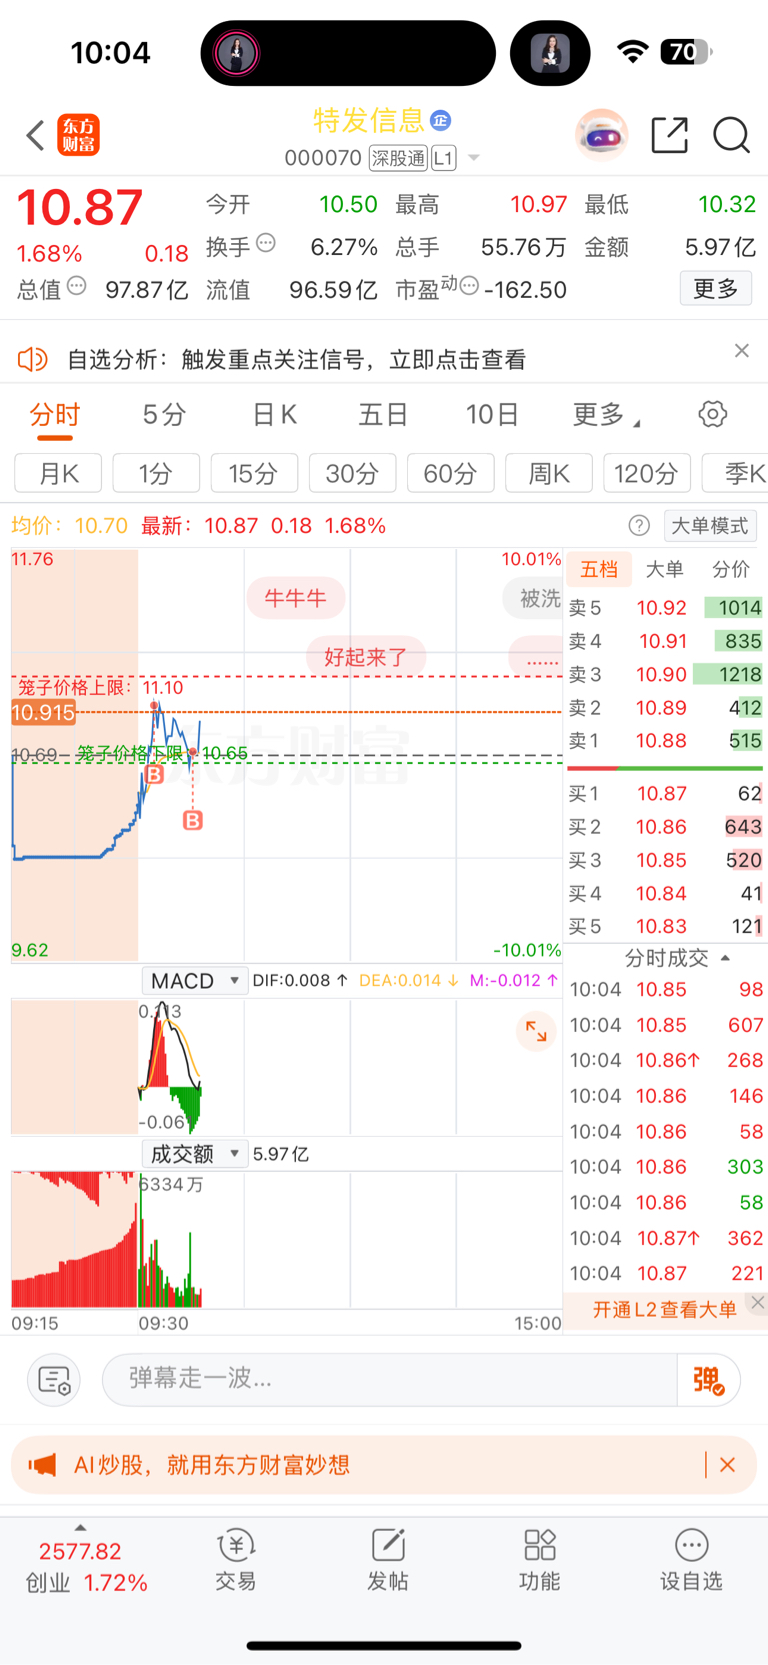Image resolution: width=768 pixels, height=1665 pixels.
Task: Select the 月K period button
Action: point(58,473)
